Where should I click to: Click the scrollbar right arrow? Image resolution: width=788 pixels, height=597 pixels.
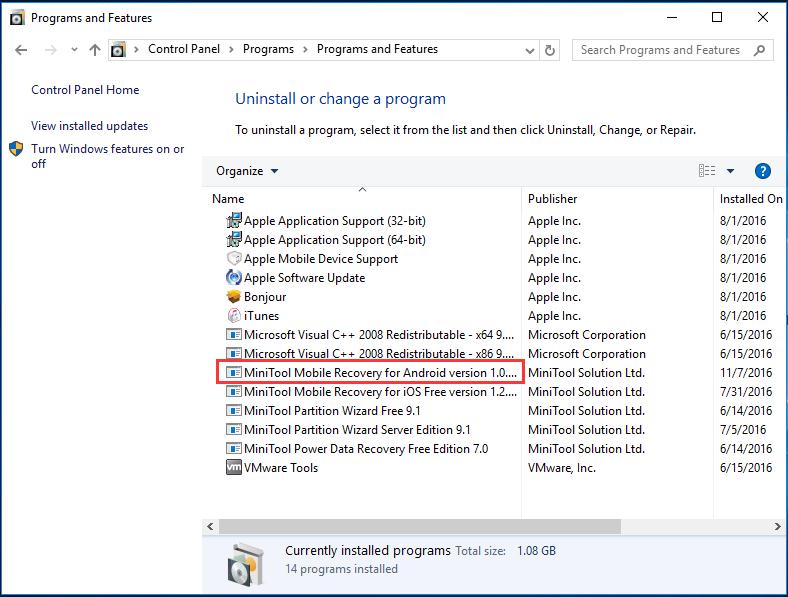(777, 527)
